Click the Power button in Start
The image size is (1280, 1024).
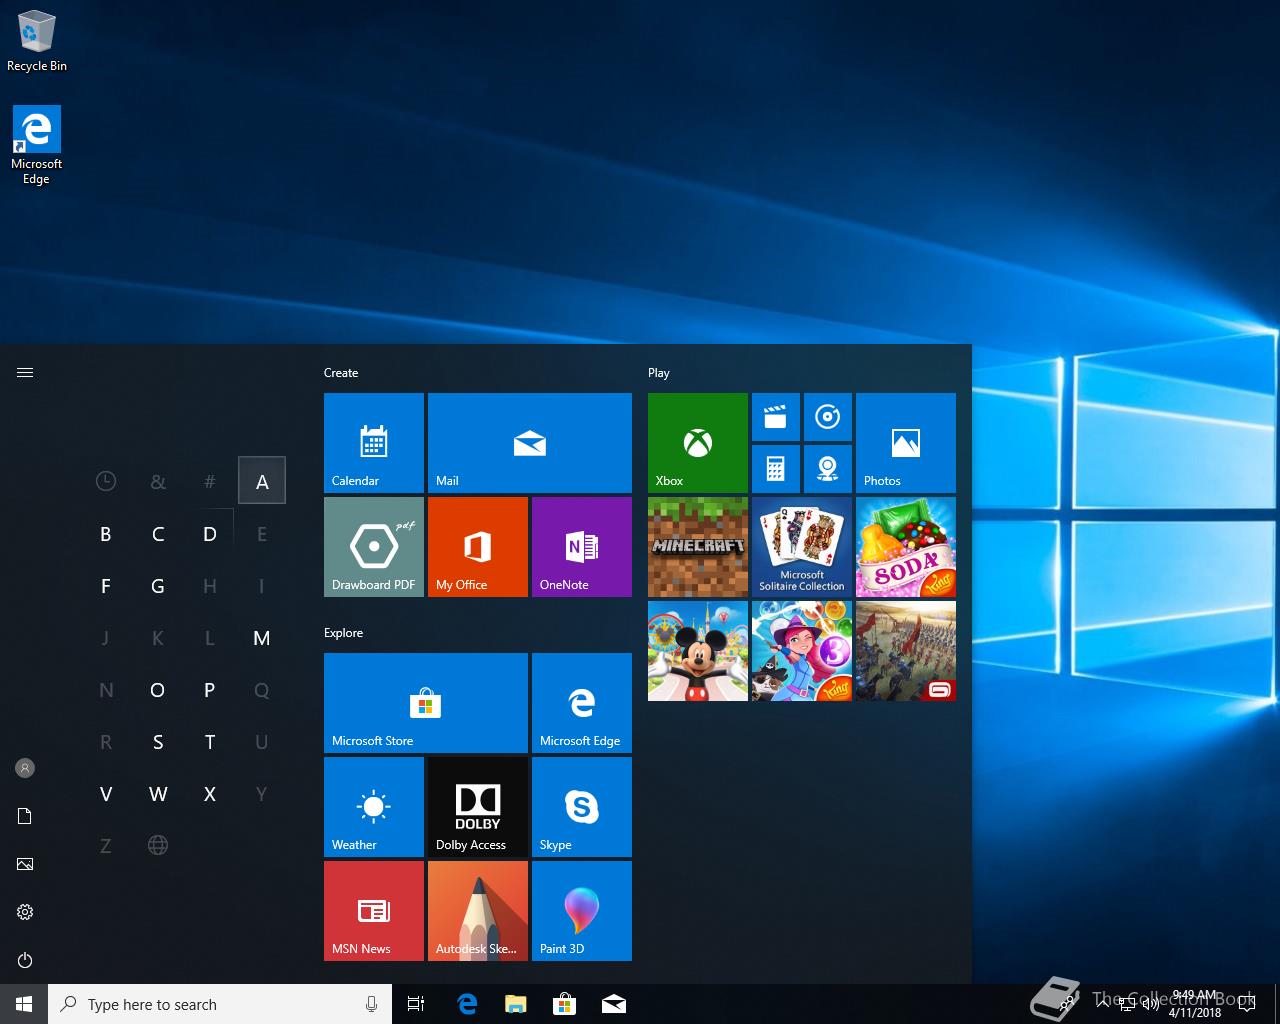(x=25, y=960)
